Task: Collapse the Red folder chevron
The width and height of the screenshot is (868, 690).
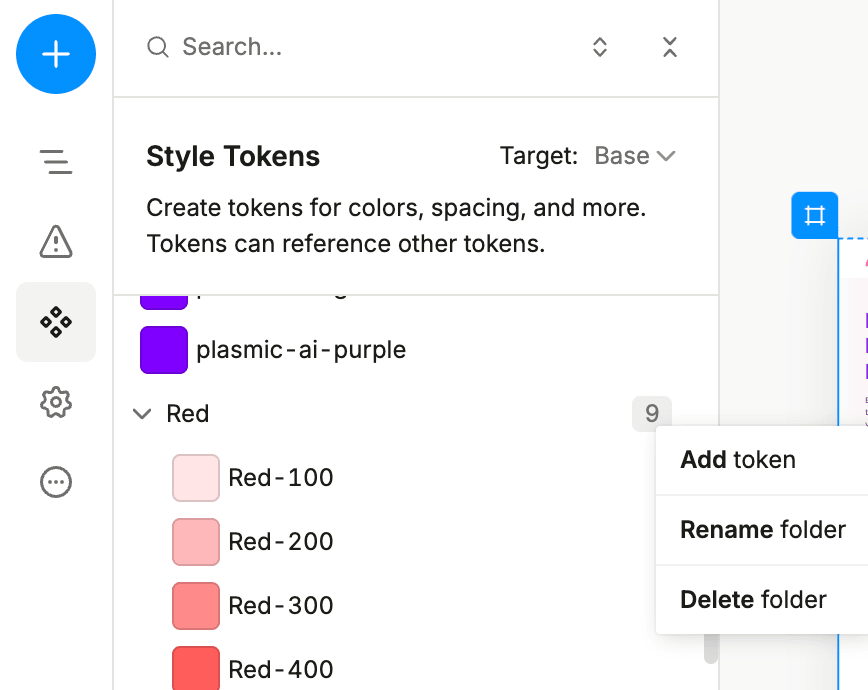Action: point(143,414)
